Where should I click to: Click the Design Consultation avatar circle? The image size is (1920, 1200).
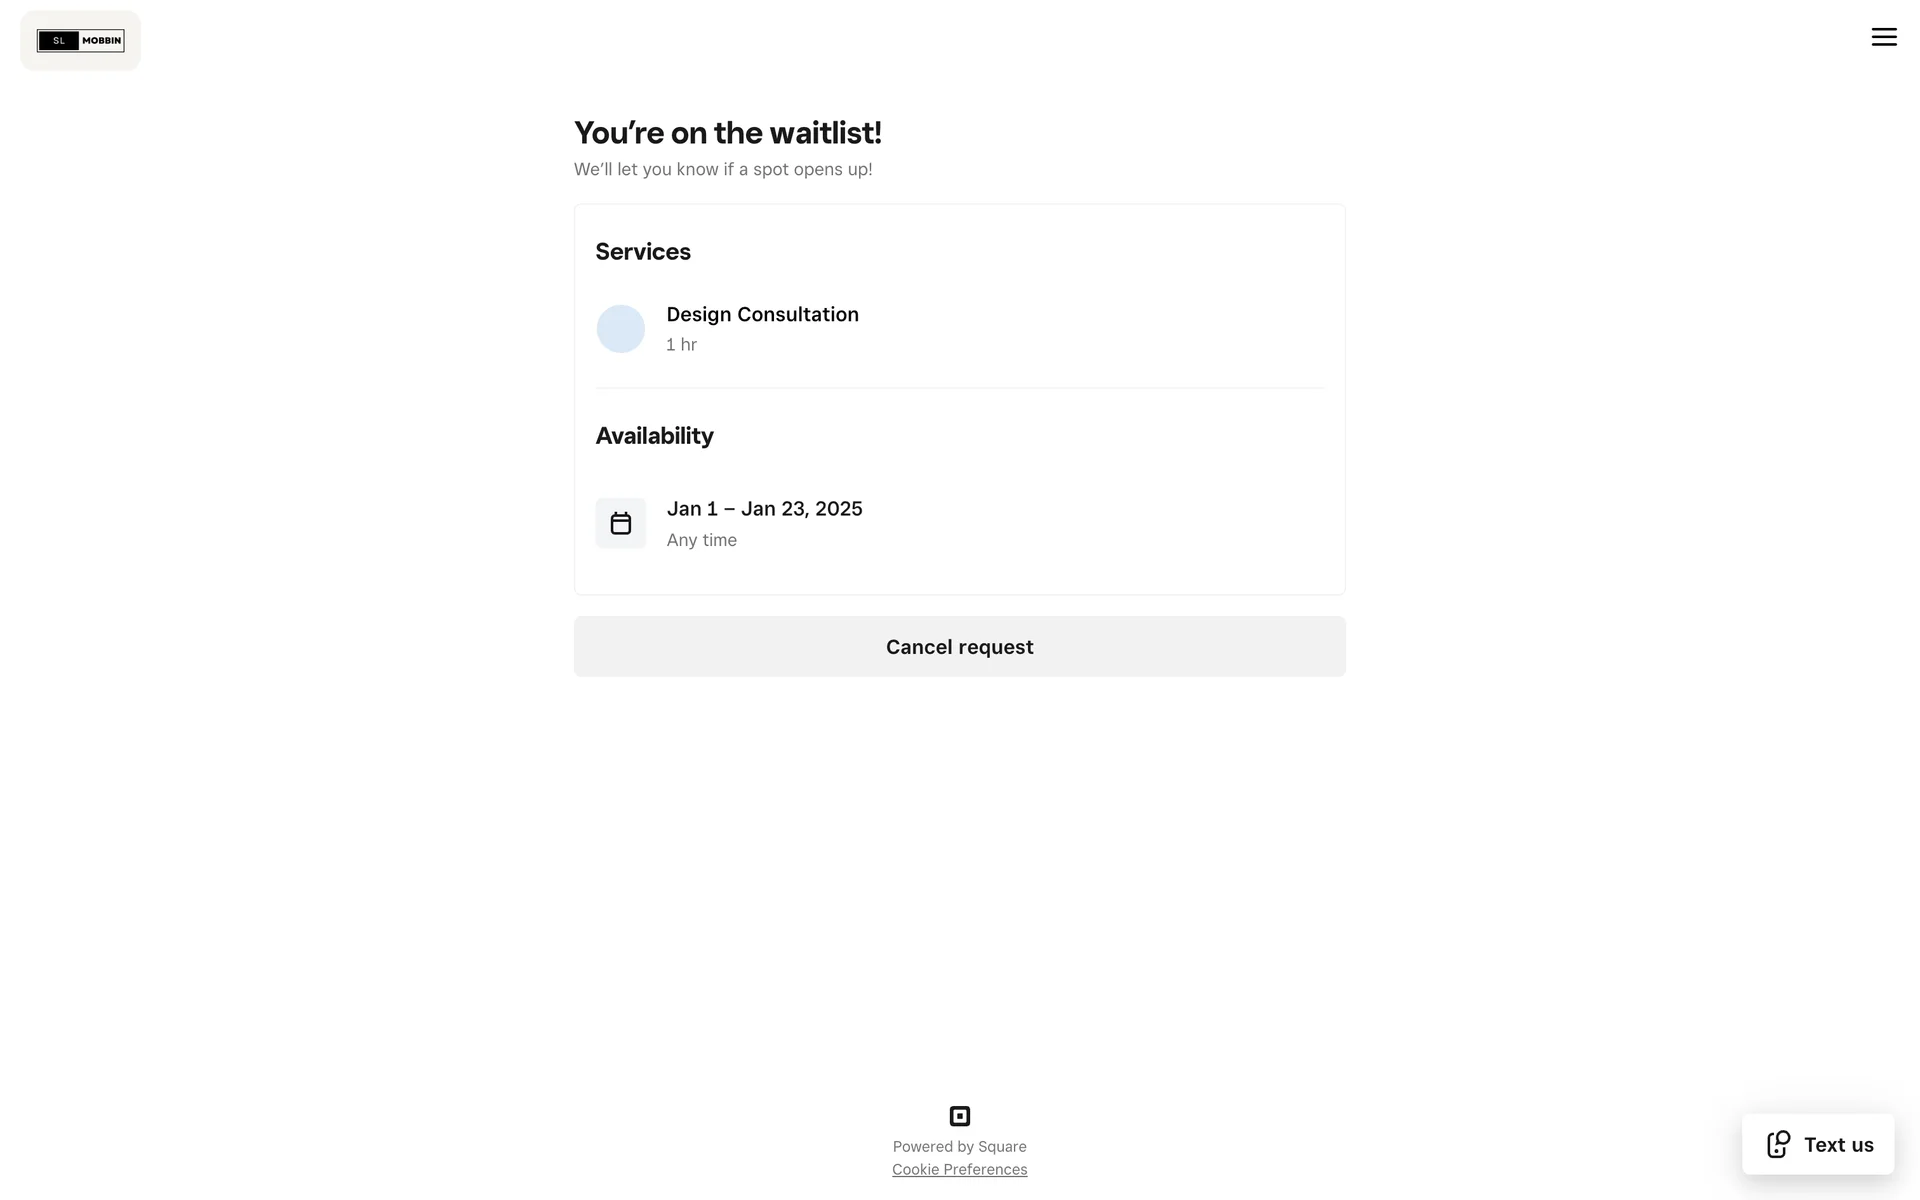[621, 329]
